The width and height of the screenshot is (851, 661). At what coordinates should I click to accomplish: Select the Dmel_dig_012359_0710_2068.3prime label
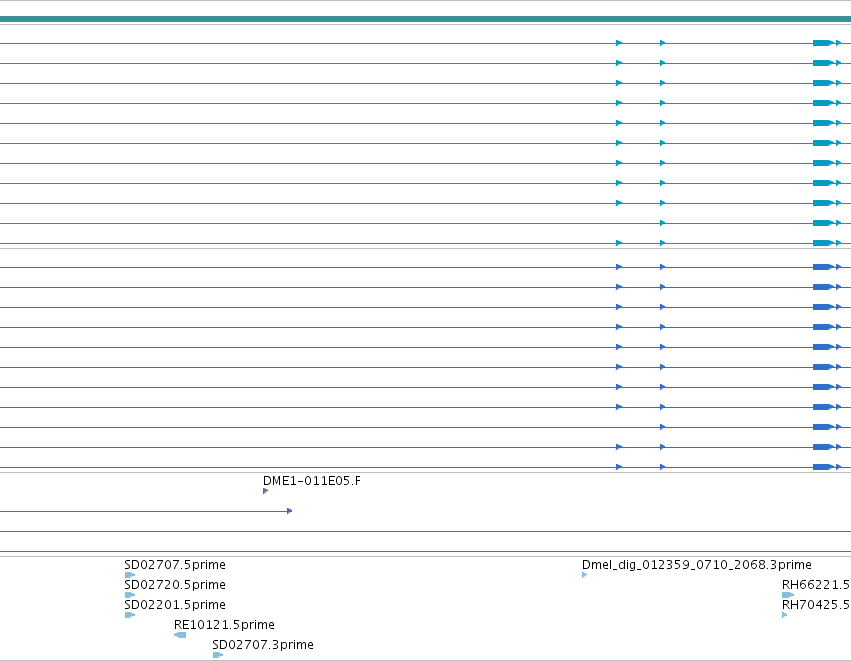[697, 565]
